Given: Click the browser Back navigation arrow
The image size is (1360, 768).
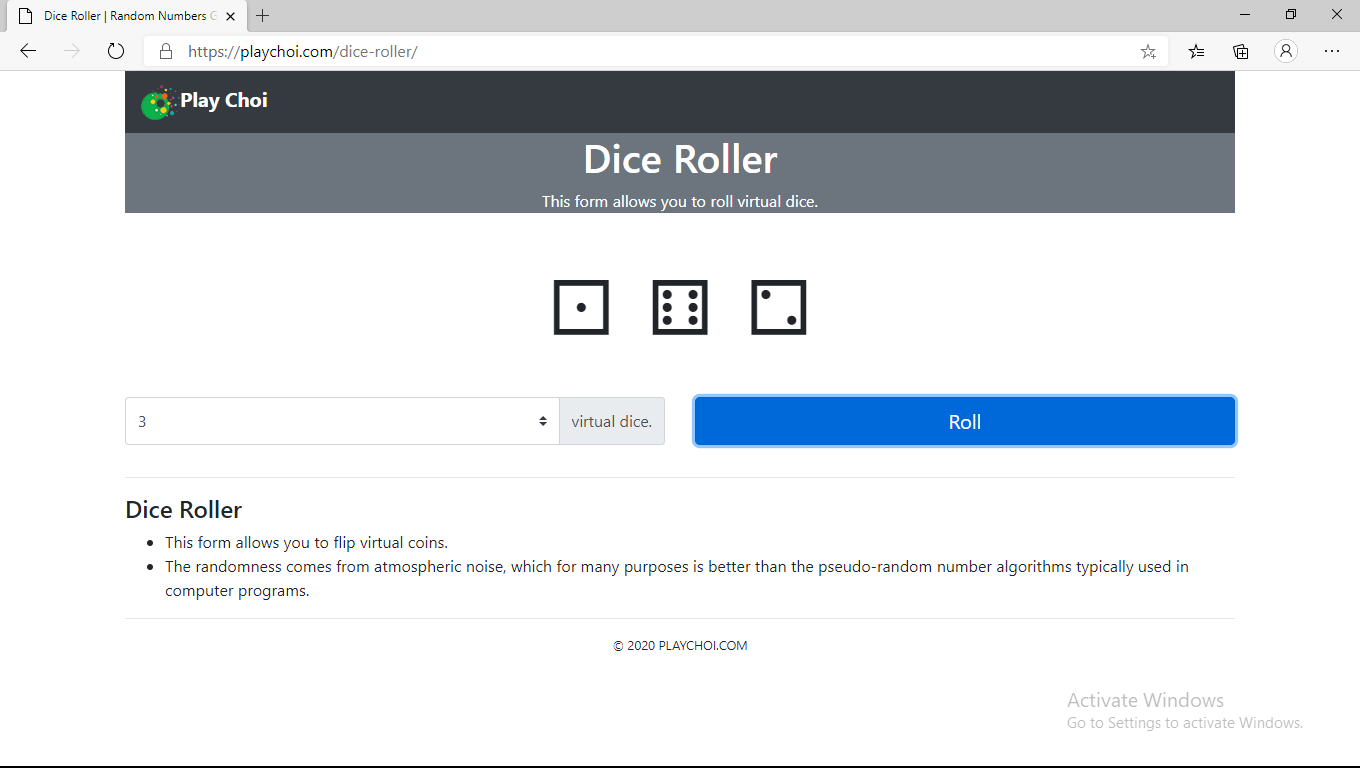Looking at the screenshot, I should click(x=27, y=51).
